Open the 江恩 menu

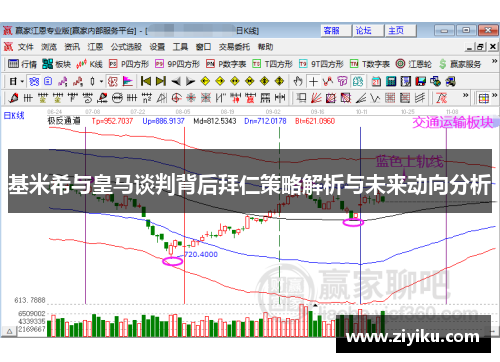95,47
